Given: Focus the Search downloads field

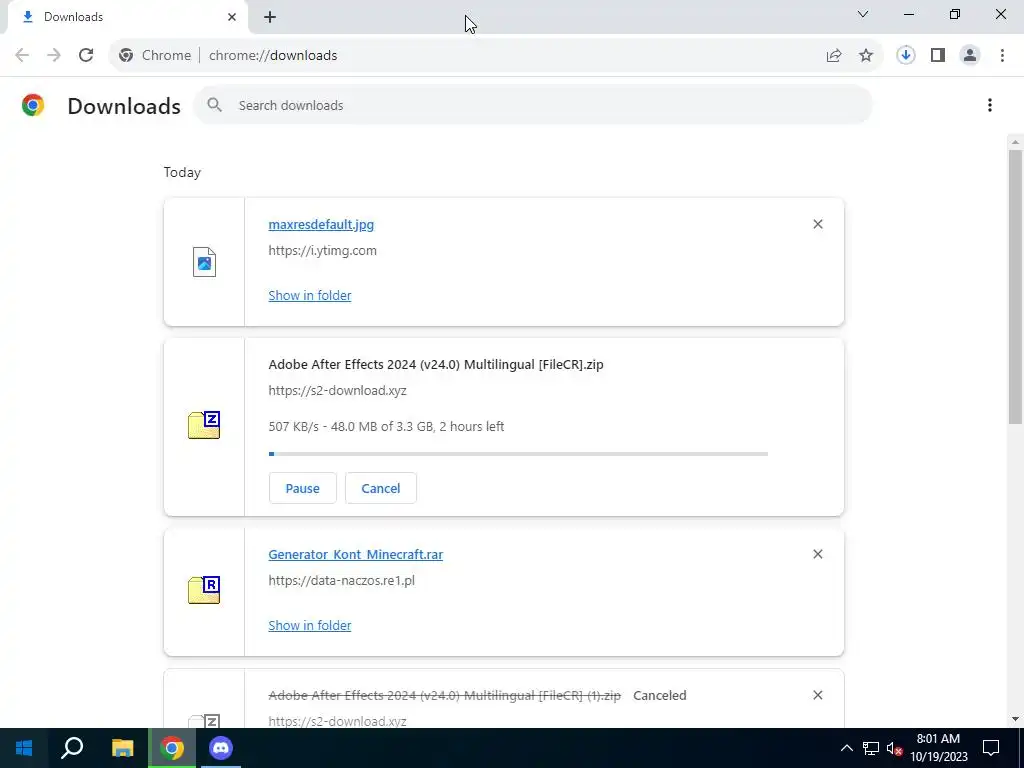Looking at the screenshot, I should pyautogui.click(x=533, y=105).
